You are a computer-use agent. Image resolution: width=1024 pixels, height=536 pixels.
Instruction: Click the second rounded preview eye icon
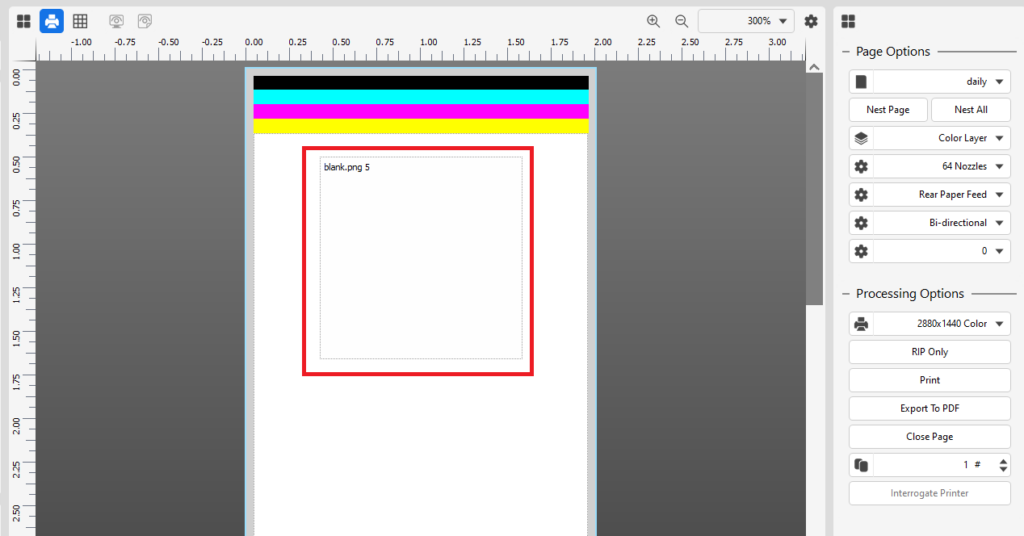click(x=145, y=22)
